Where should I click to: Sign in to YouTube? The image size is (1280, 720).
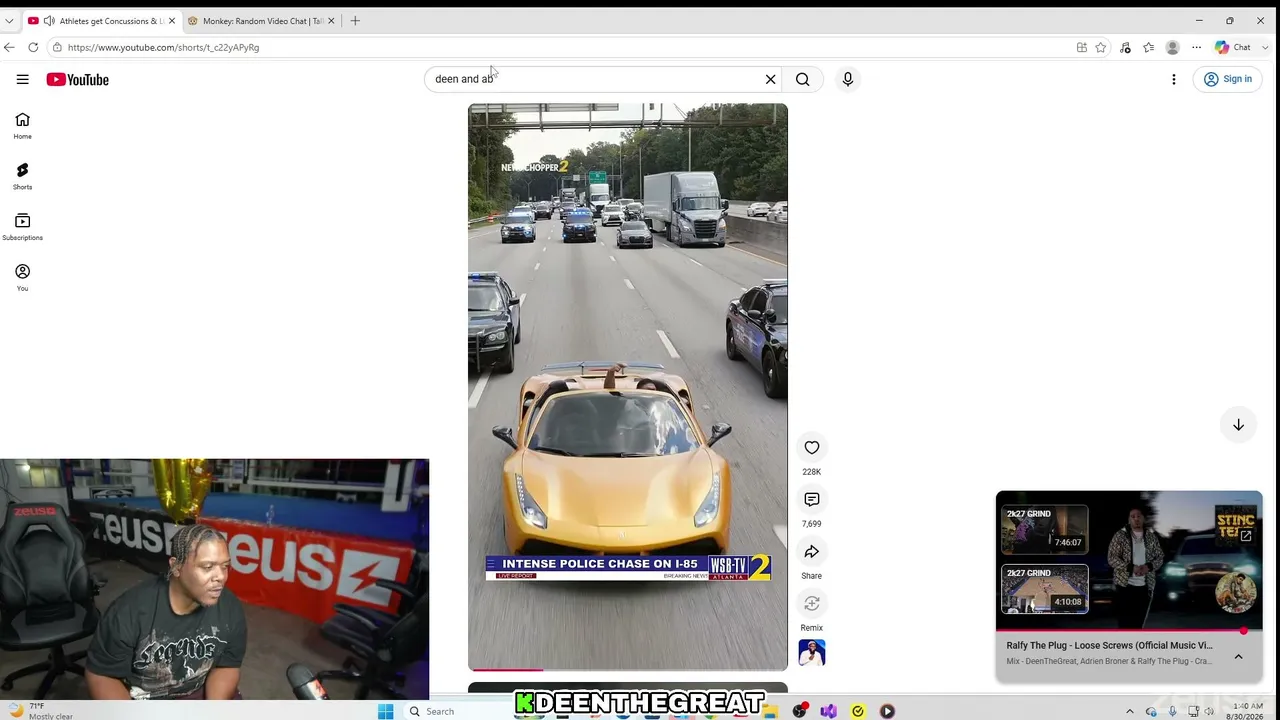(1228, 79)
